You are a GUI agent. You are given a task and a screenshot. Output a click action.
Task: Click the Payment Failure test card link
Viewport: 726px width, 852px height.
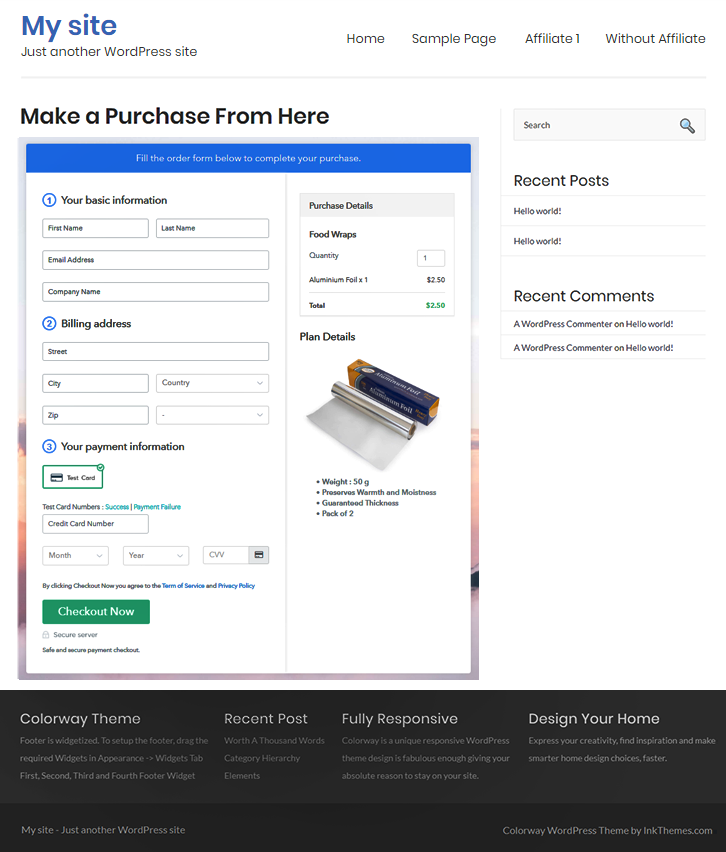pos(157,507)
